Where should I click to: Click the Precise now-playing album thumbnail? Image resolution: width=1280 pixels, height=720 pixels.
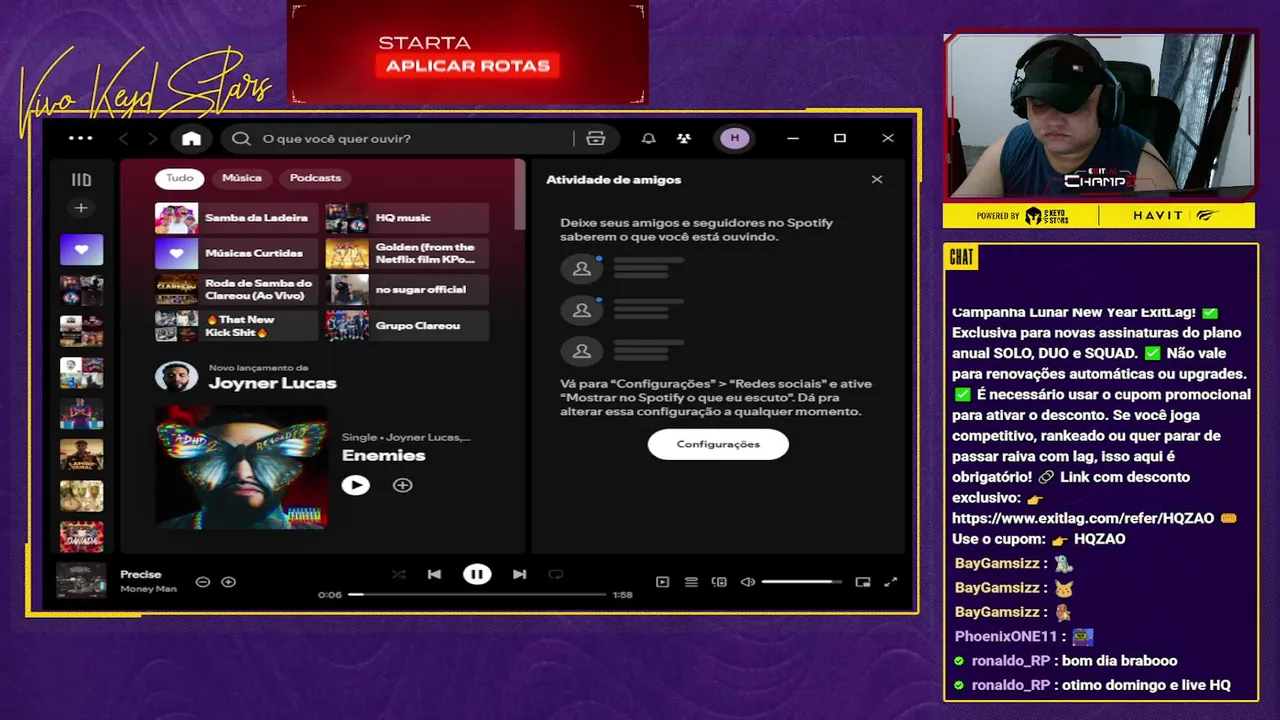81,581
